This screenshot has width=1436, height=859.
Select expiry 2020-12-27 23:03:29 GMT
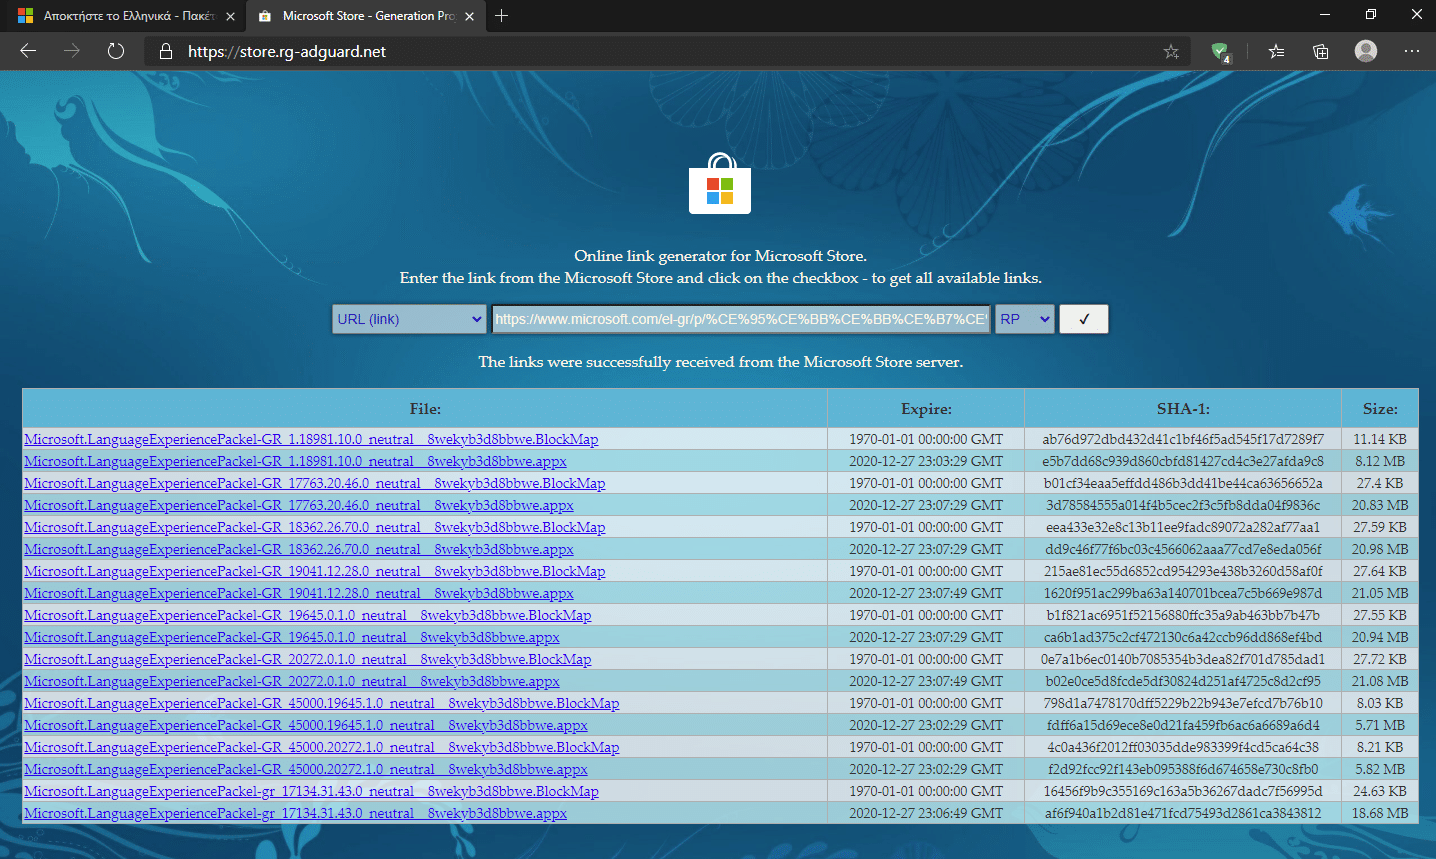click(926, 461)
